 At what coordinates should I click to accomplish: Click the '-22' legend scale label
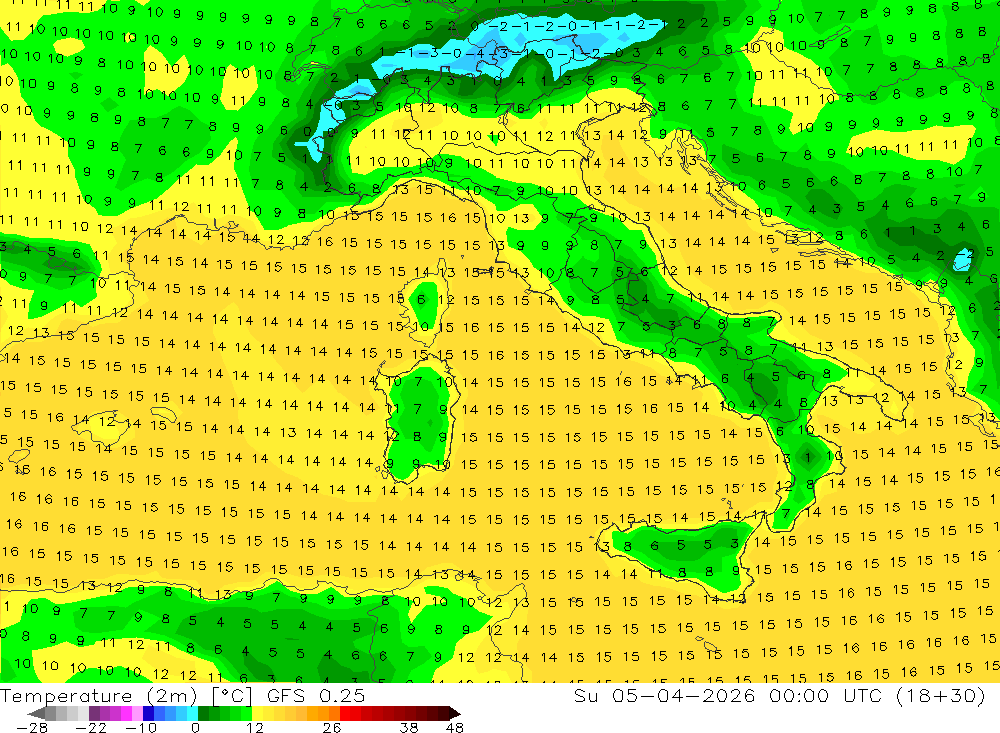point(91,727)
